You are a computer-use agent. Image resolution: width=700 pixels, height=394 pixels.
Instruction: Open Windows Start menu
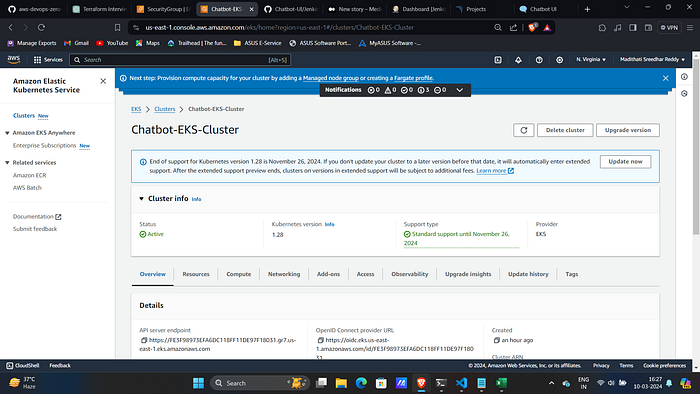pyautogui.click(x=198, y=383)
